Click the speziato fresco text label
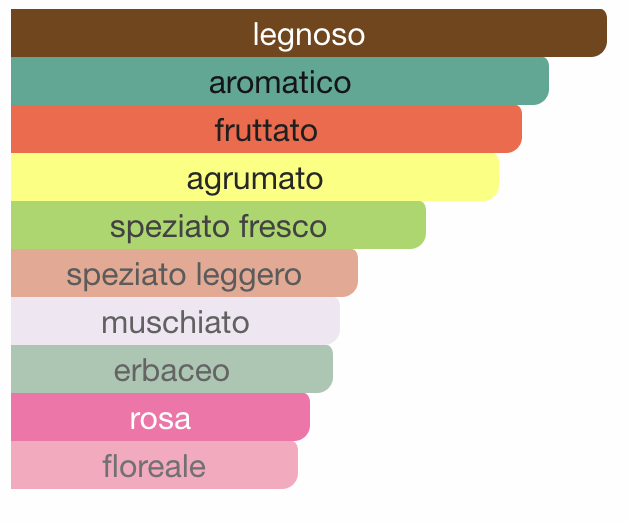The image size is (628, 522). pyautogui.click(x=218, y=228)
